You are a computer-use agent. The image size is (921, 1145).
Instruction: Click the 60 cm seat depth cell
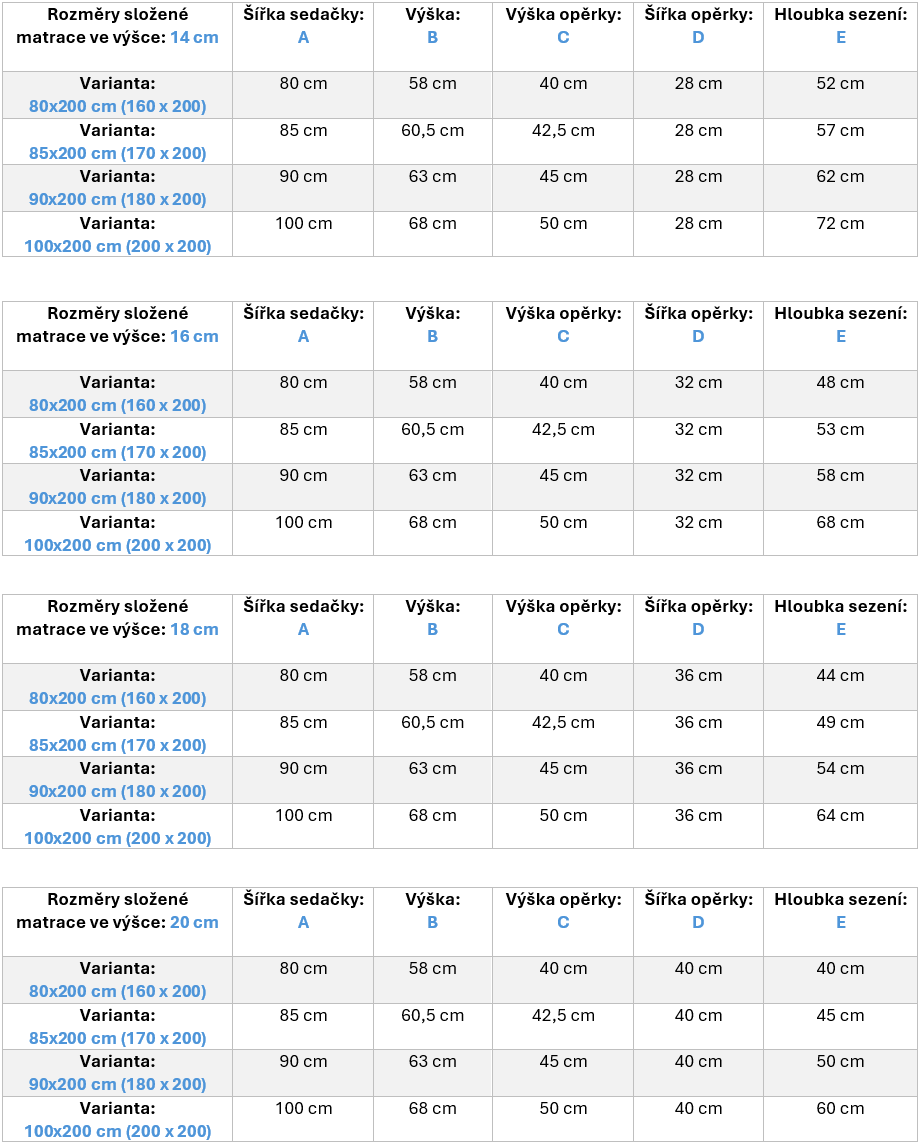[840, 1108]
